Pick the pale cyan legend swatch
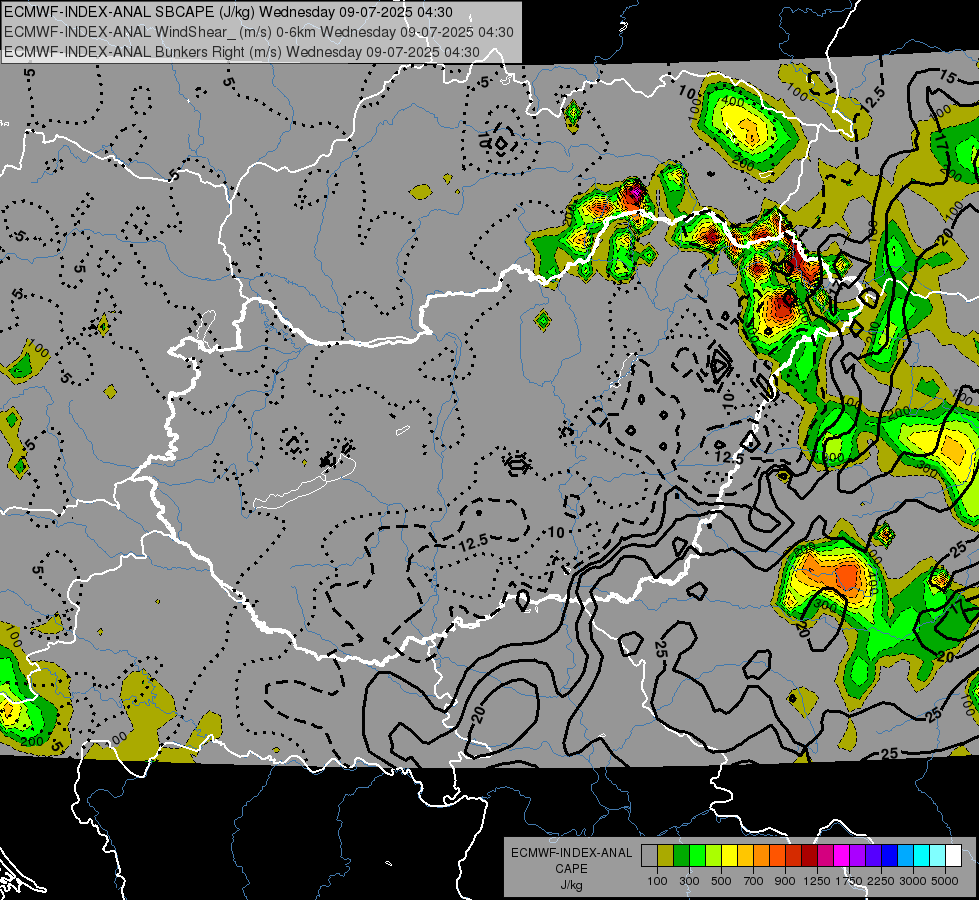 pyautogui.click(x=938, y=856)
